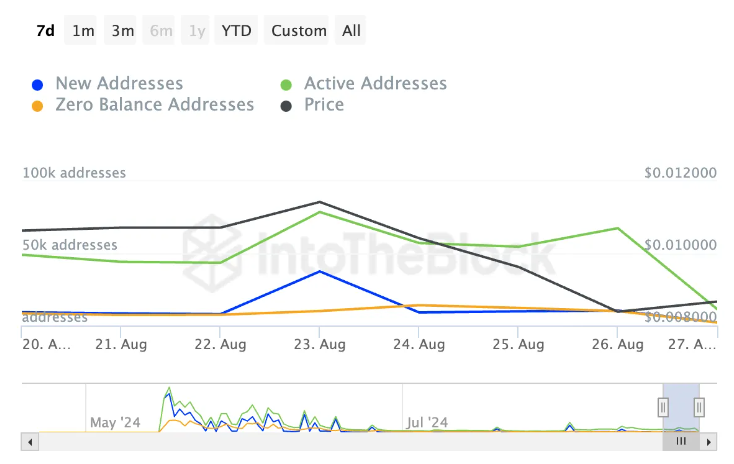
Task: Click the Price line peak on 23 Aug
Action: pyautogui.click(x=320, y=202)
